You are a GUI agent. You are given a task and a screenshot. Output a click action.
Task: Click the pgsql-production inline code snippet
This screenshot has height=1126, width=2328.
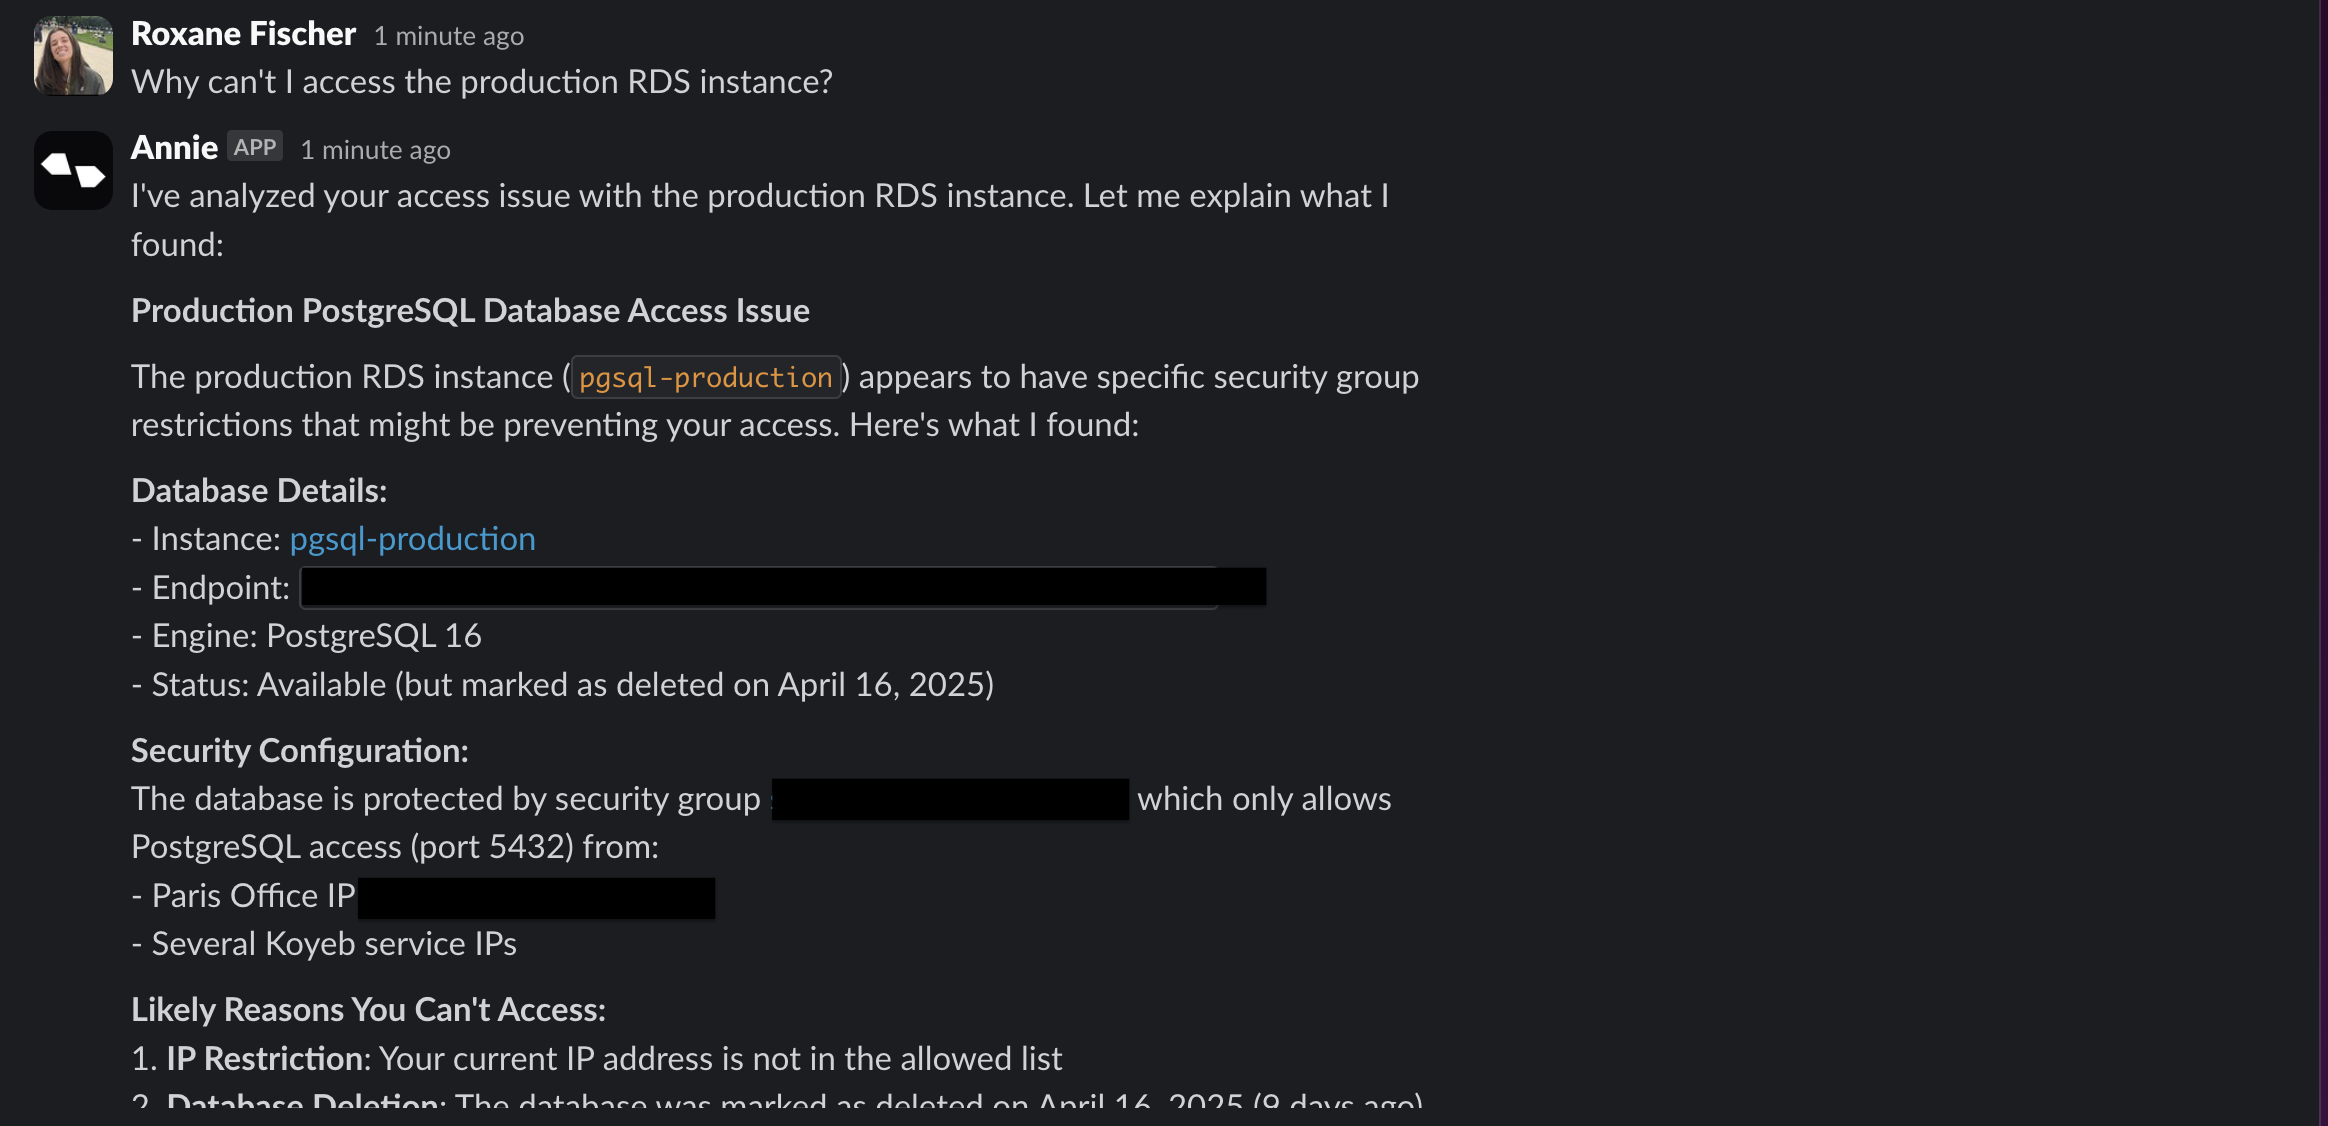pos(705,378)
